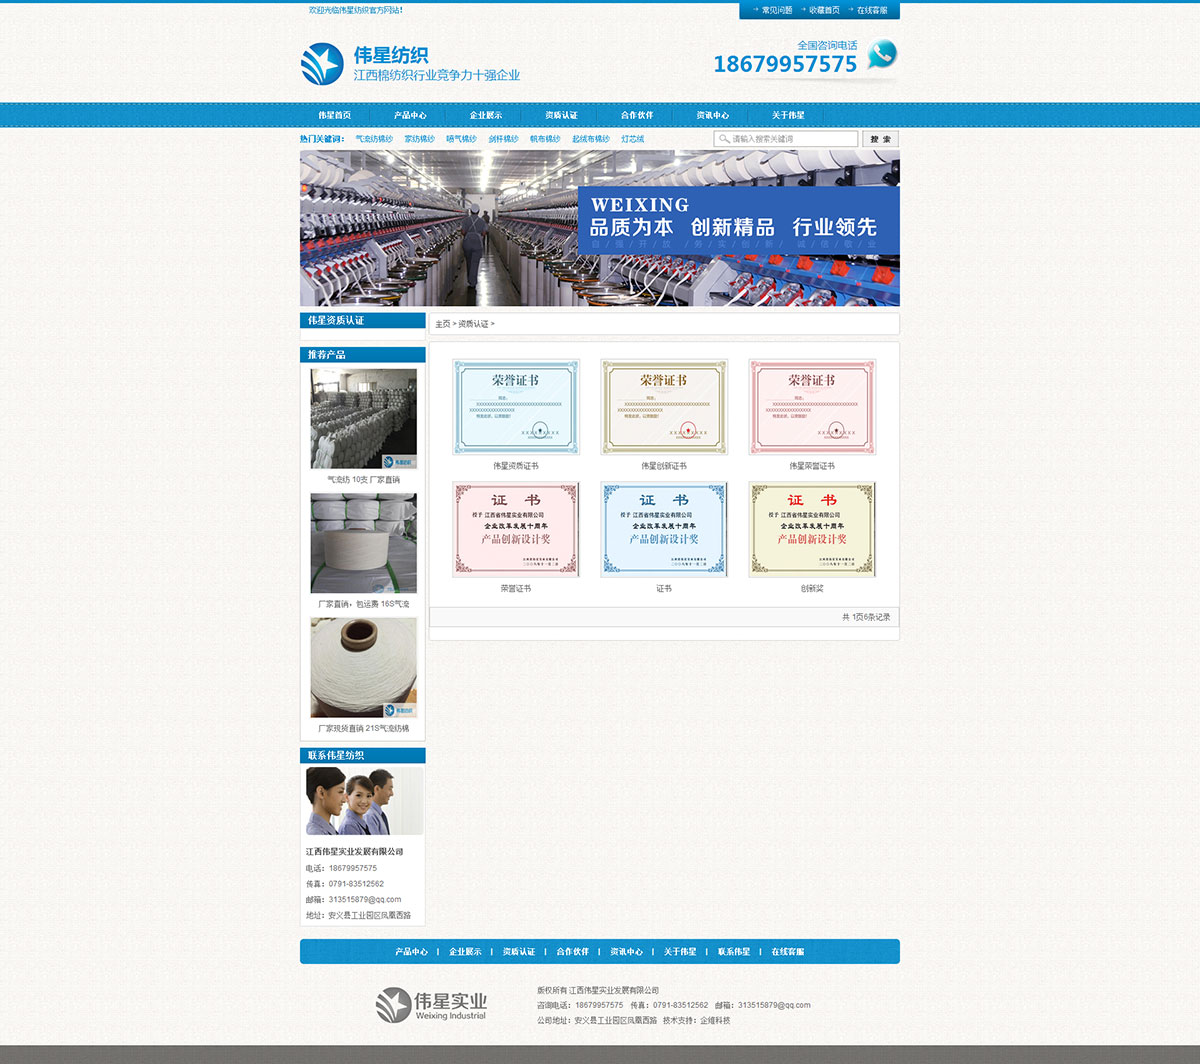Click the phone consultation bubble icon
The width and height of the screenshot is (1200, 1064).
(881, 54)
